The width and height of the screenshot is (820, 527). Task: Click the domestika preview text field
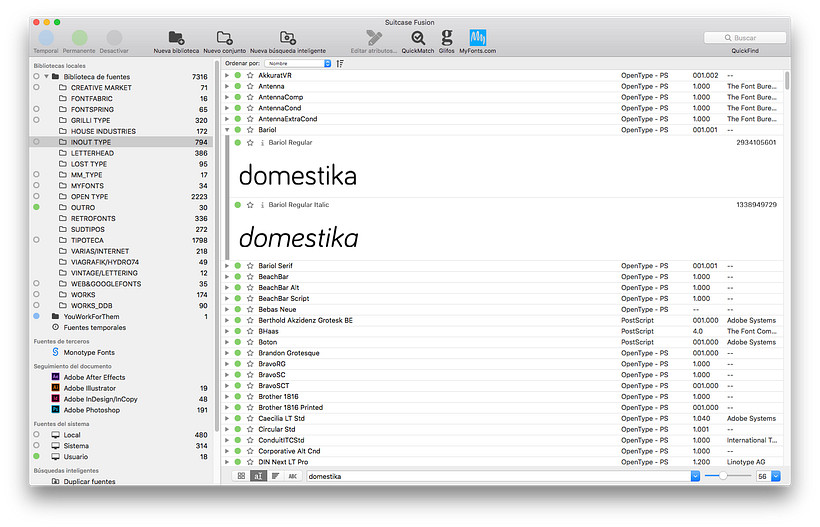[498, 476]
